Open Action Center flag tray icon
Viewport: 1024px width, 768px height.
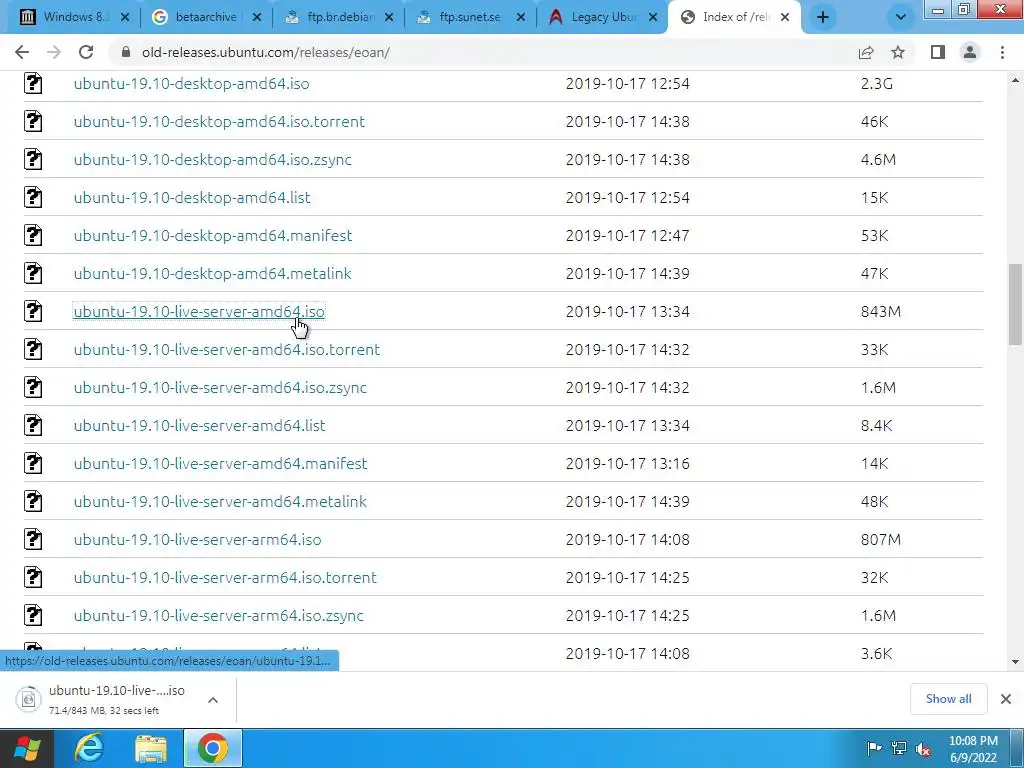coord(874,748)
